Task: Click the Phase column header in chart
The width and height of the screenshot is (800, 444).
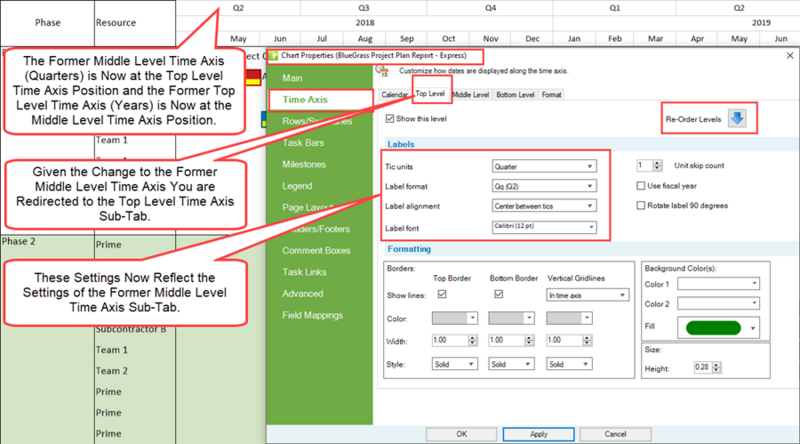Action: (x=47, y=23)
